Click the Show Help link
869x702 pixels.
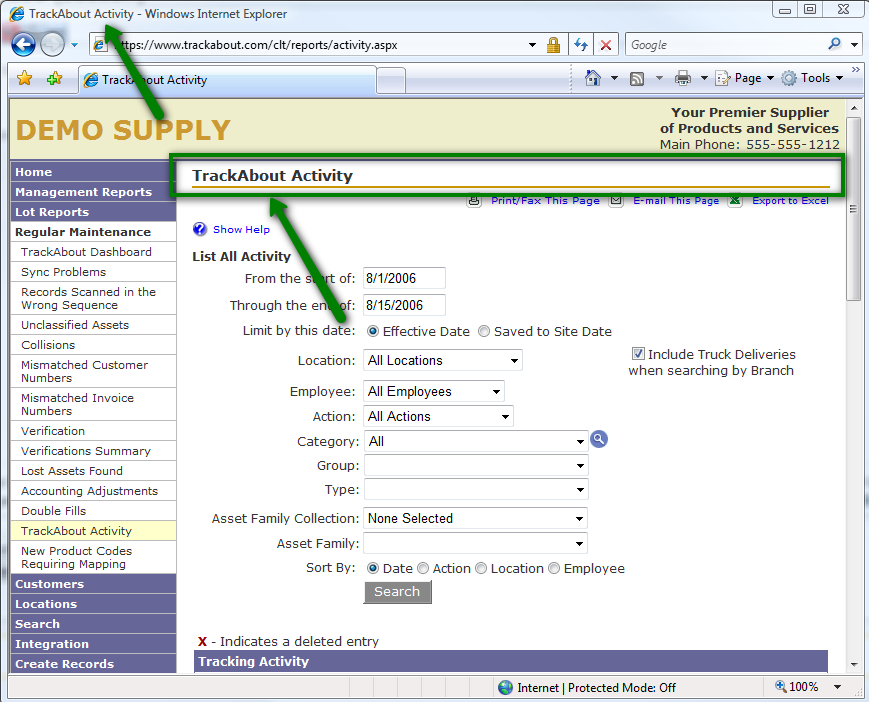241,229
